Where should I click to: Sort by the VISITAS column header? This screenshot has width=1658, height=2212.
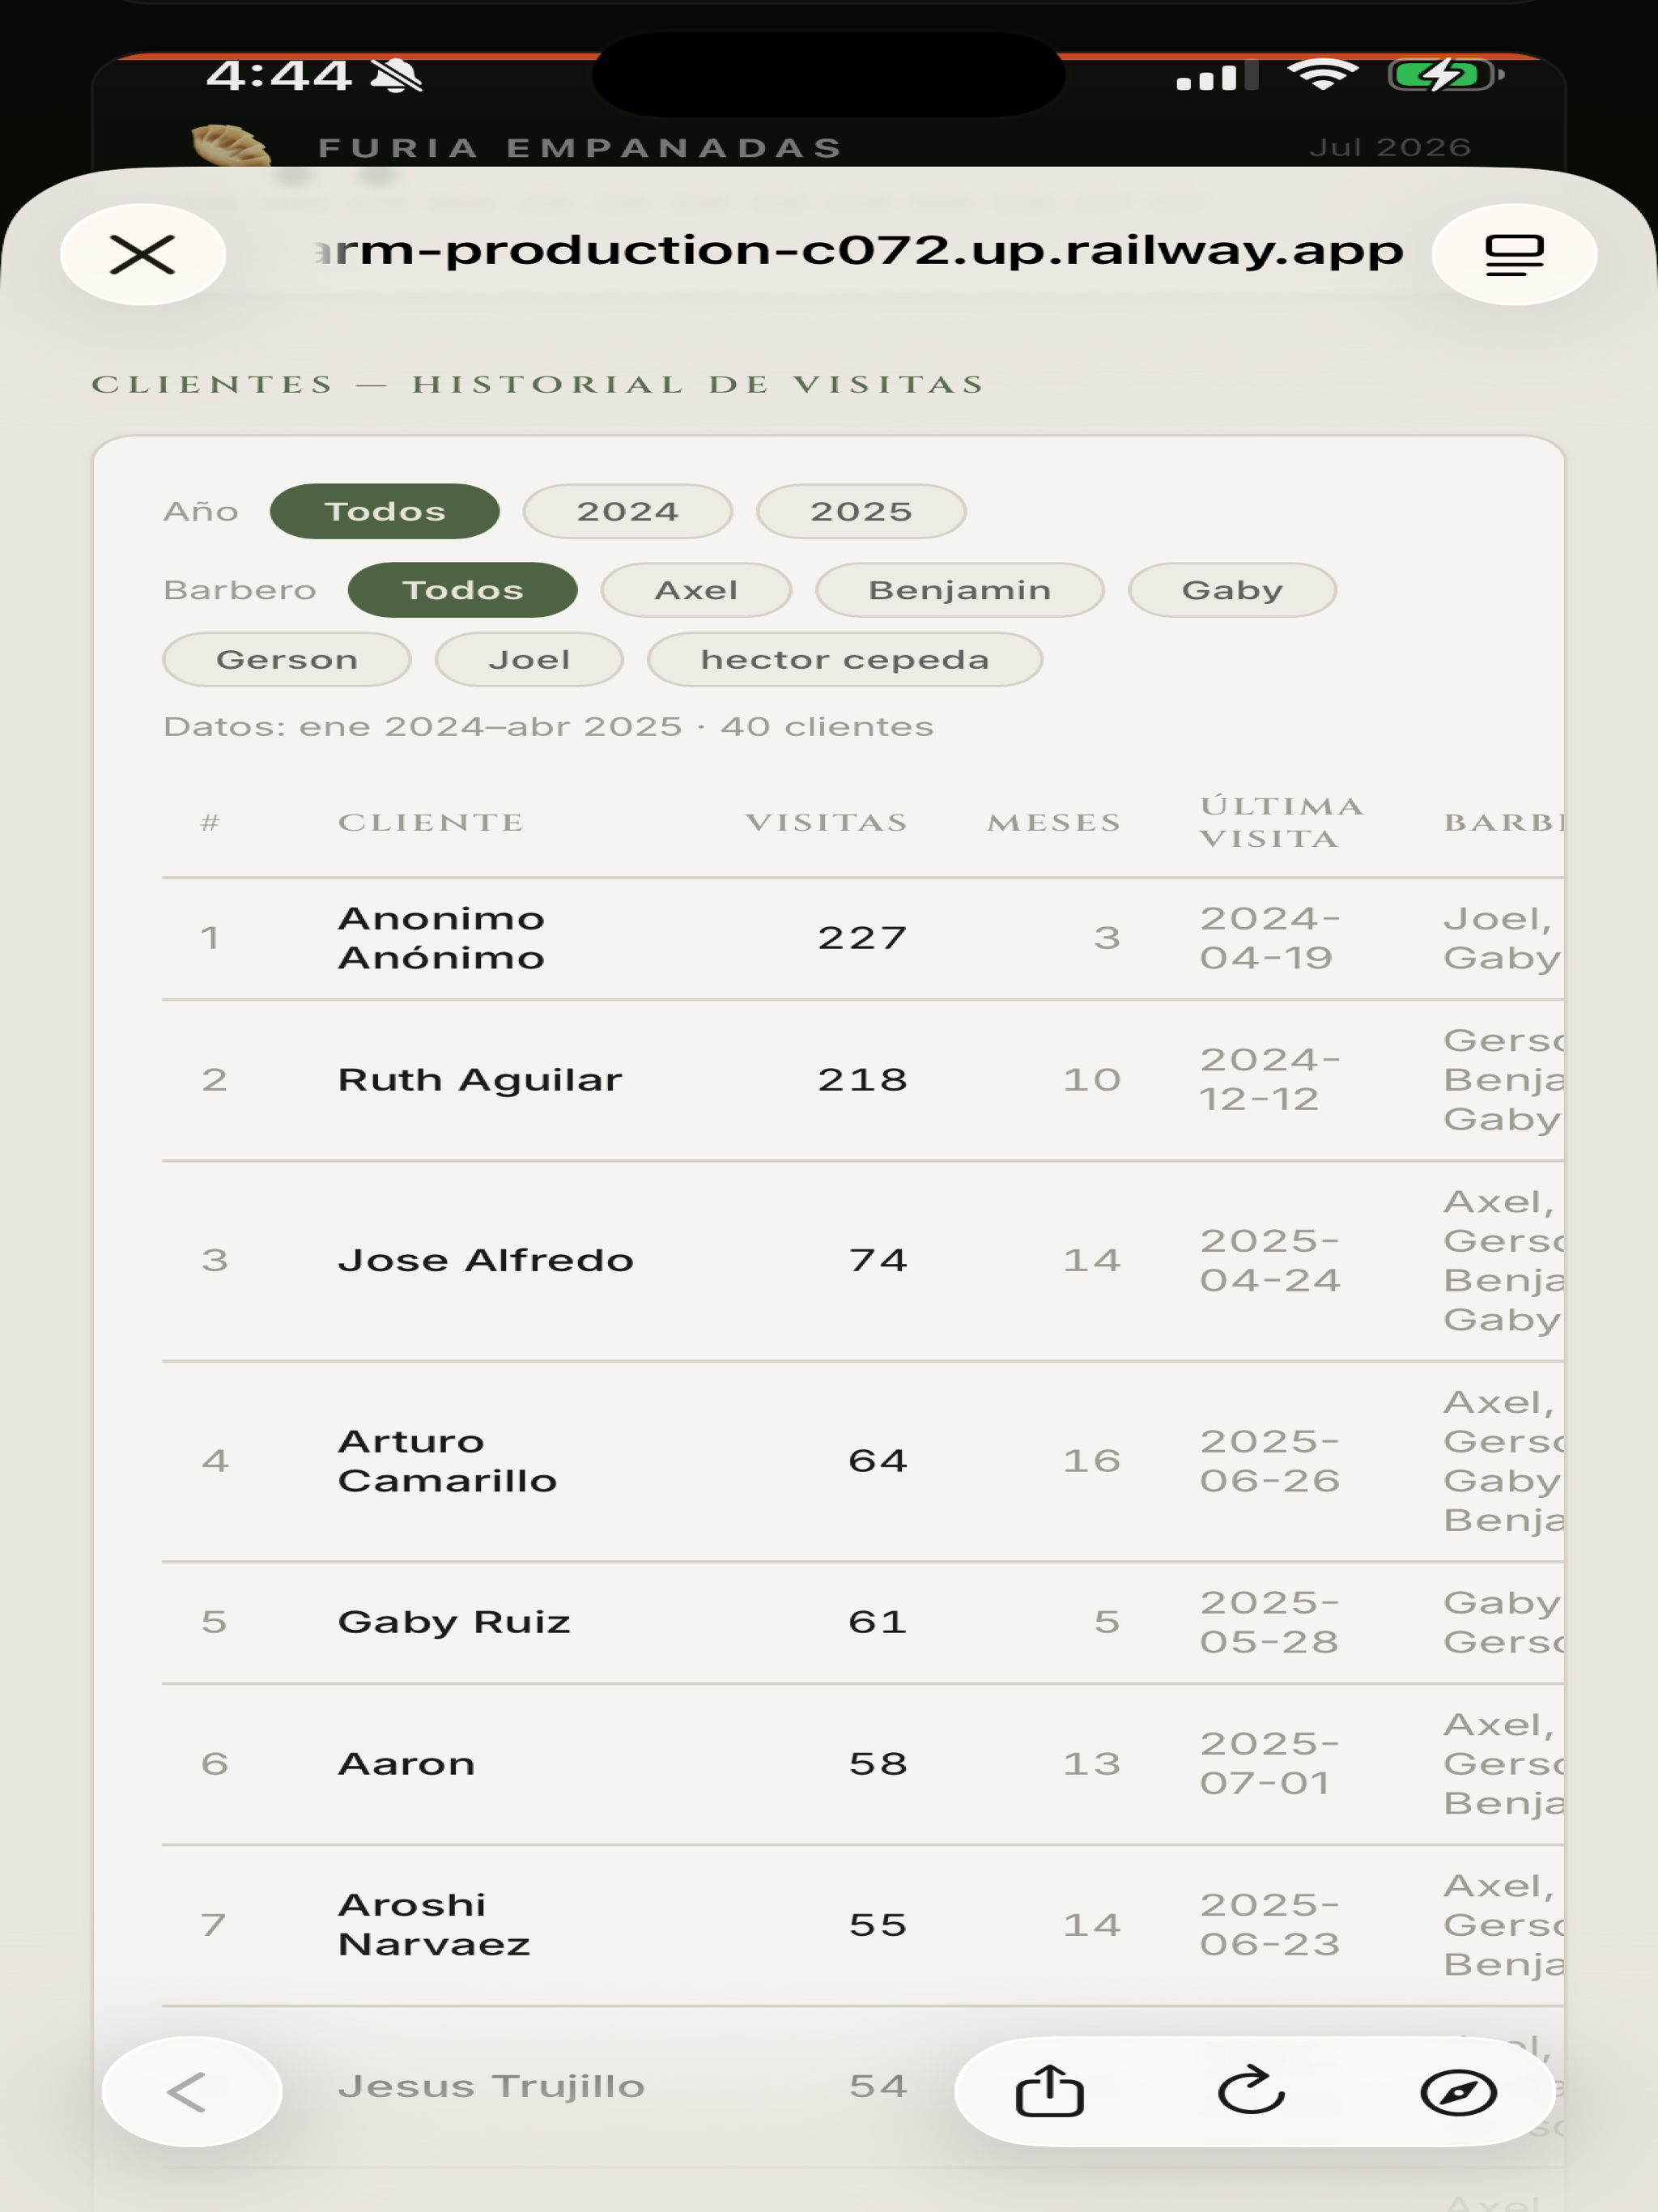pyautogui.click(x=827, y=823)
